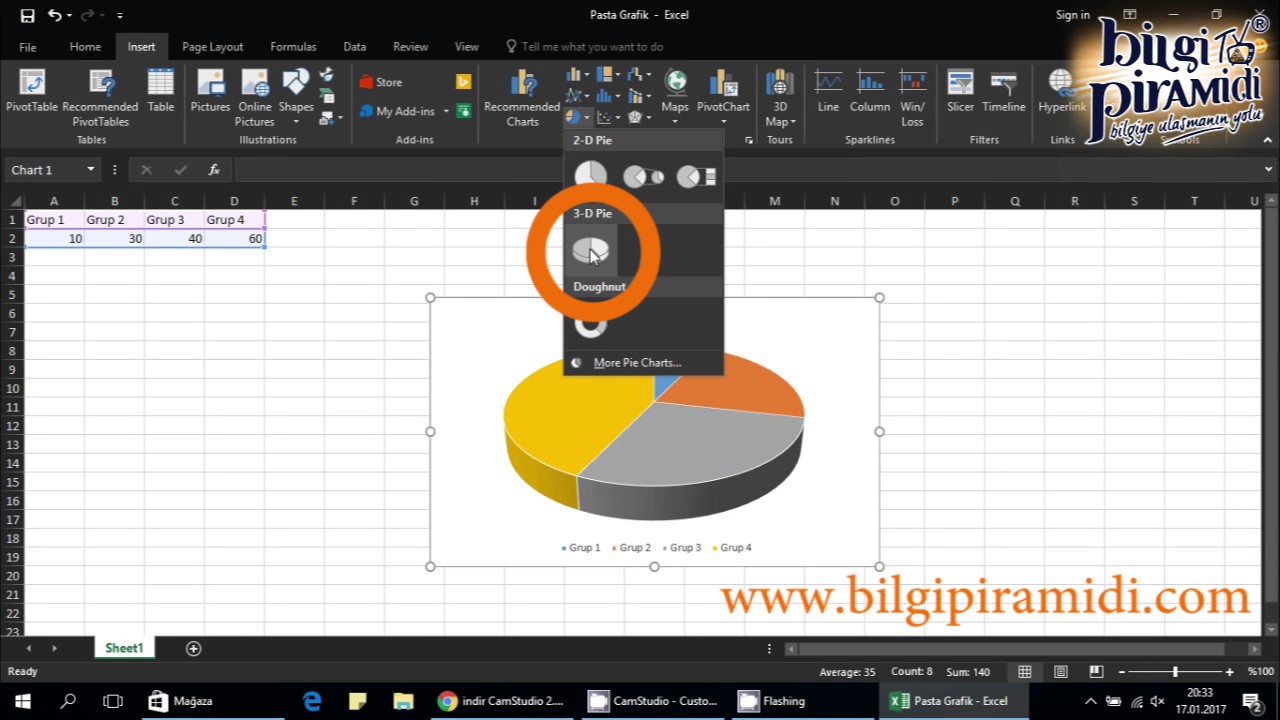Select the Doughnut chart option
This screenshot has height=720, width=1280.
coord(591,324)
